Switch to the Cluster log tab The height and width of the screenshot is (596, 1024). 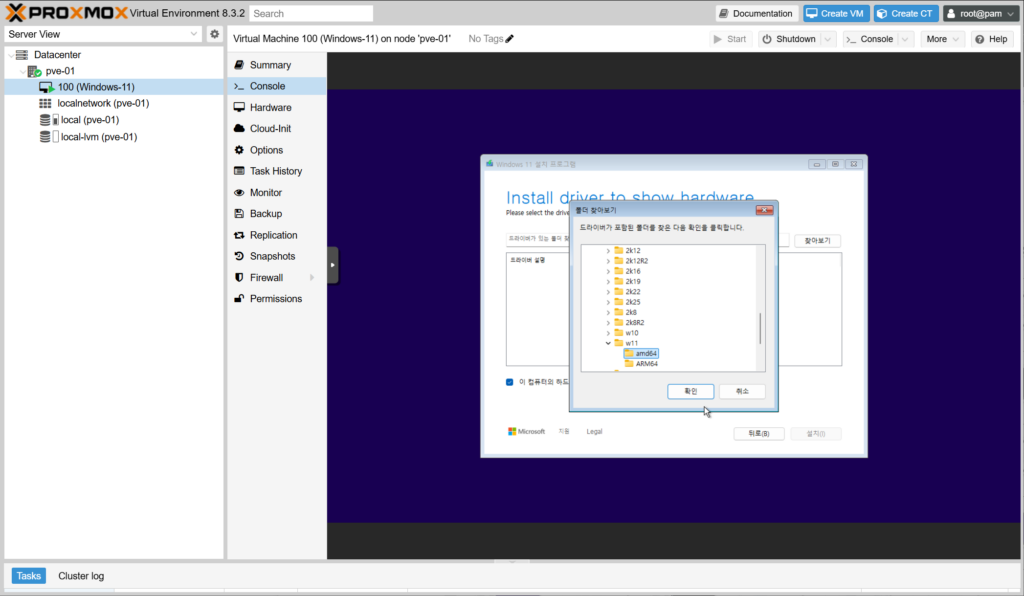point(81,576)
